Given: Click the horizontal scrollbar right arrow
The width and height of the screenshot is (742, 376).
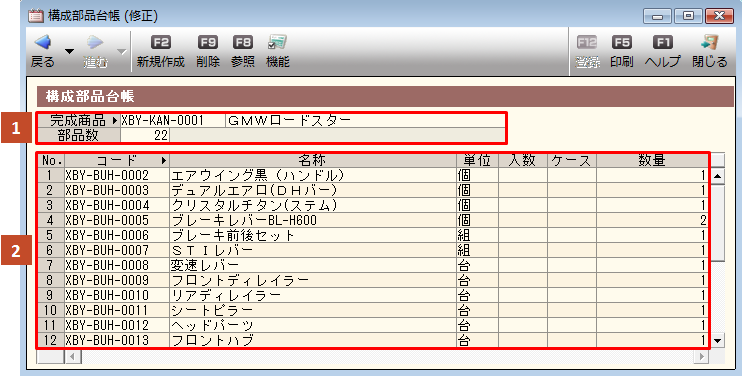Looking at the screenshot, I should pos(702,356).
